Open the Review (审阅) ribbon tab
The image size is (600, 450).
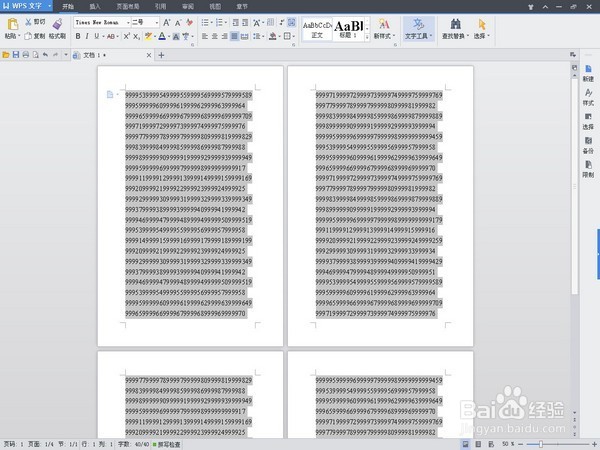coord(188,7)
